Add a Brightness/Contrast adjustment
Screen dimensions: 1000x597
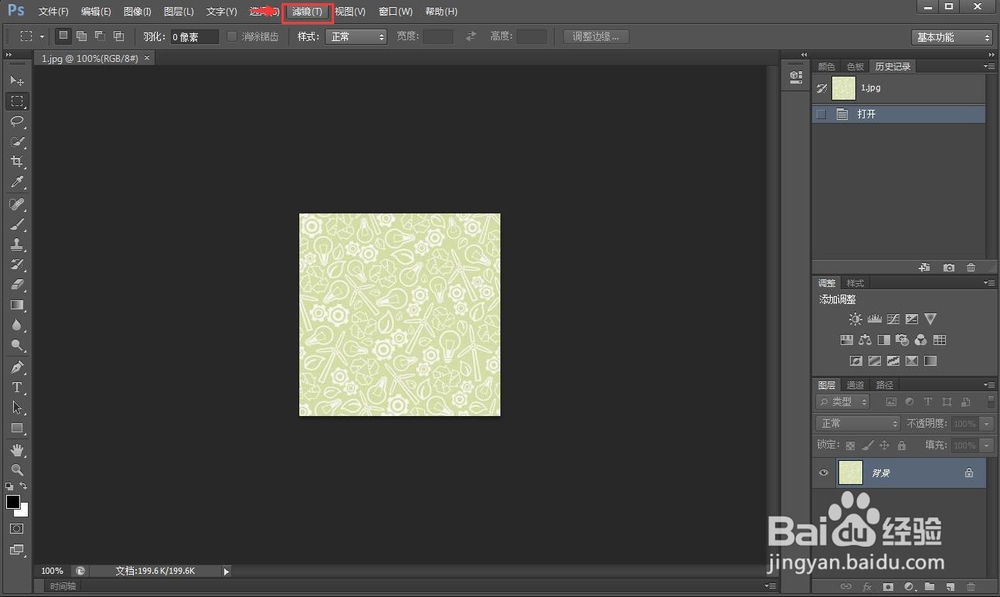pyautogui.click(x=855, y=319)
